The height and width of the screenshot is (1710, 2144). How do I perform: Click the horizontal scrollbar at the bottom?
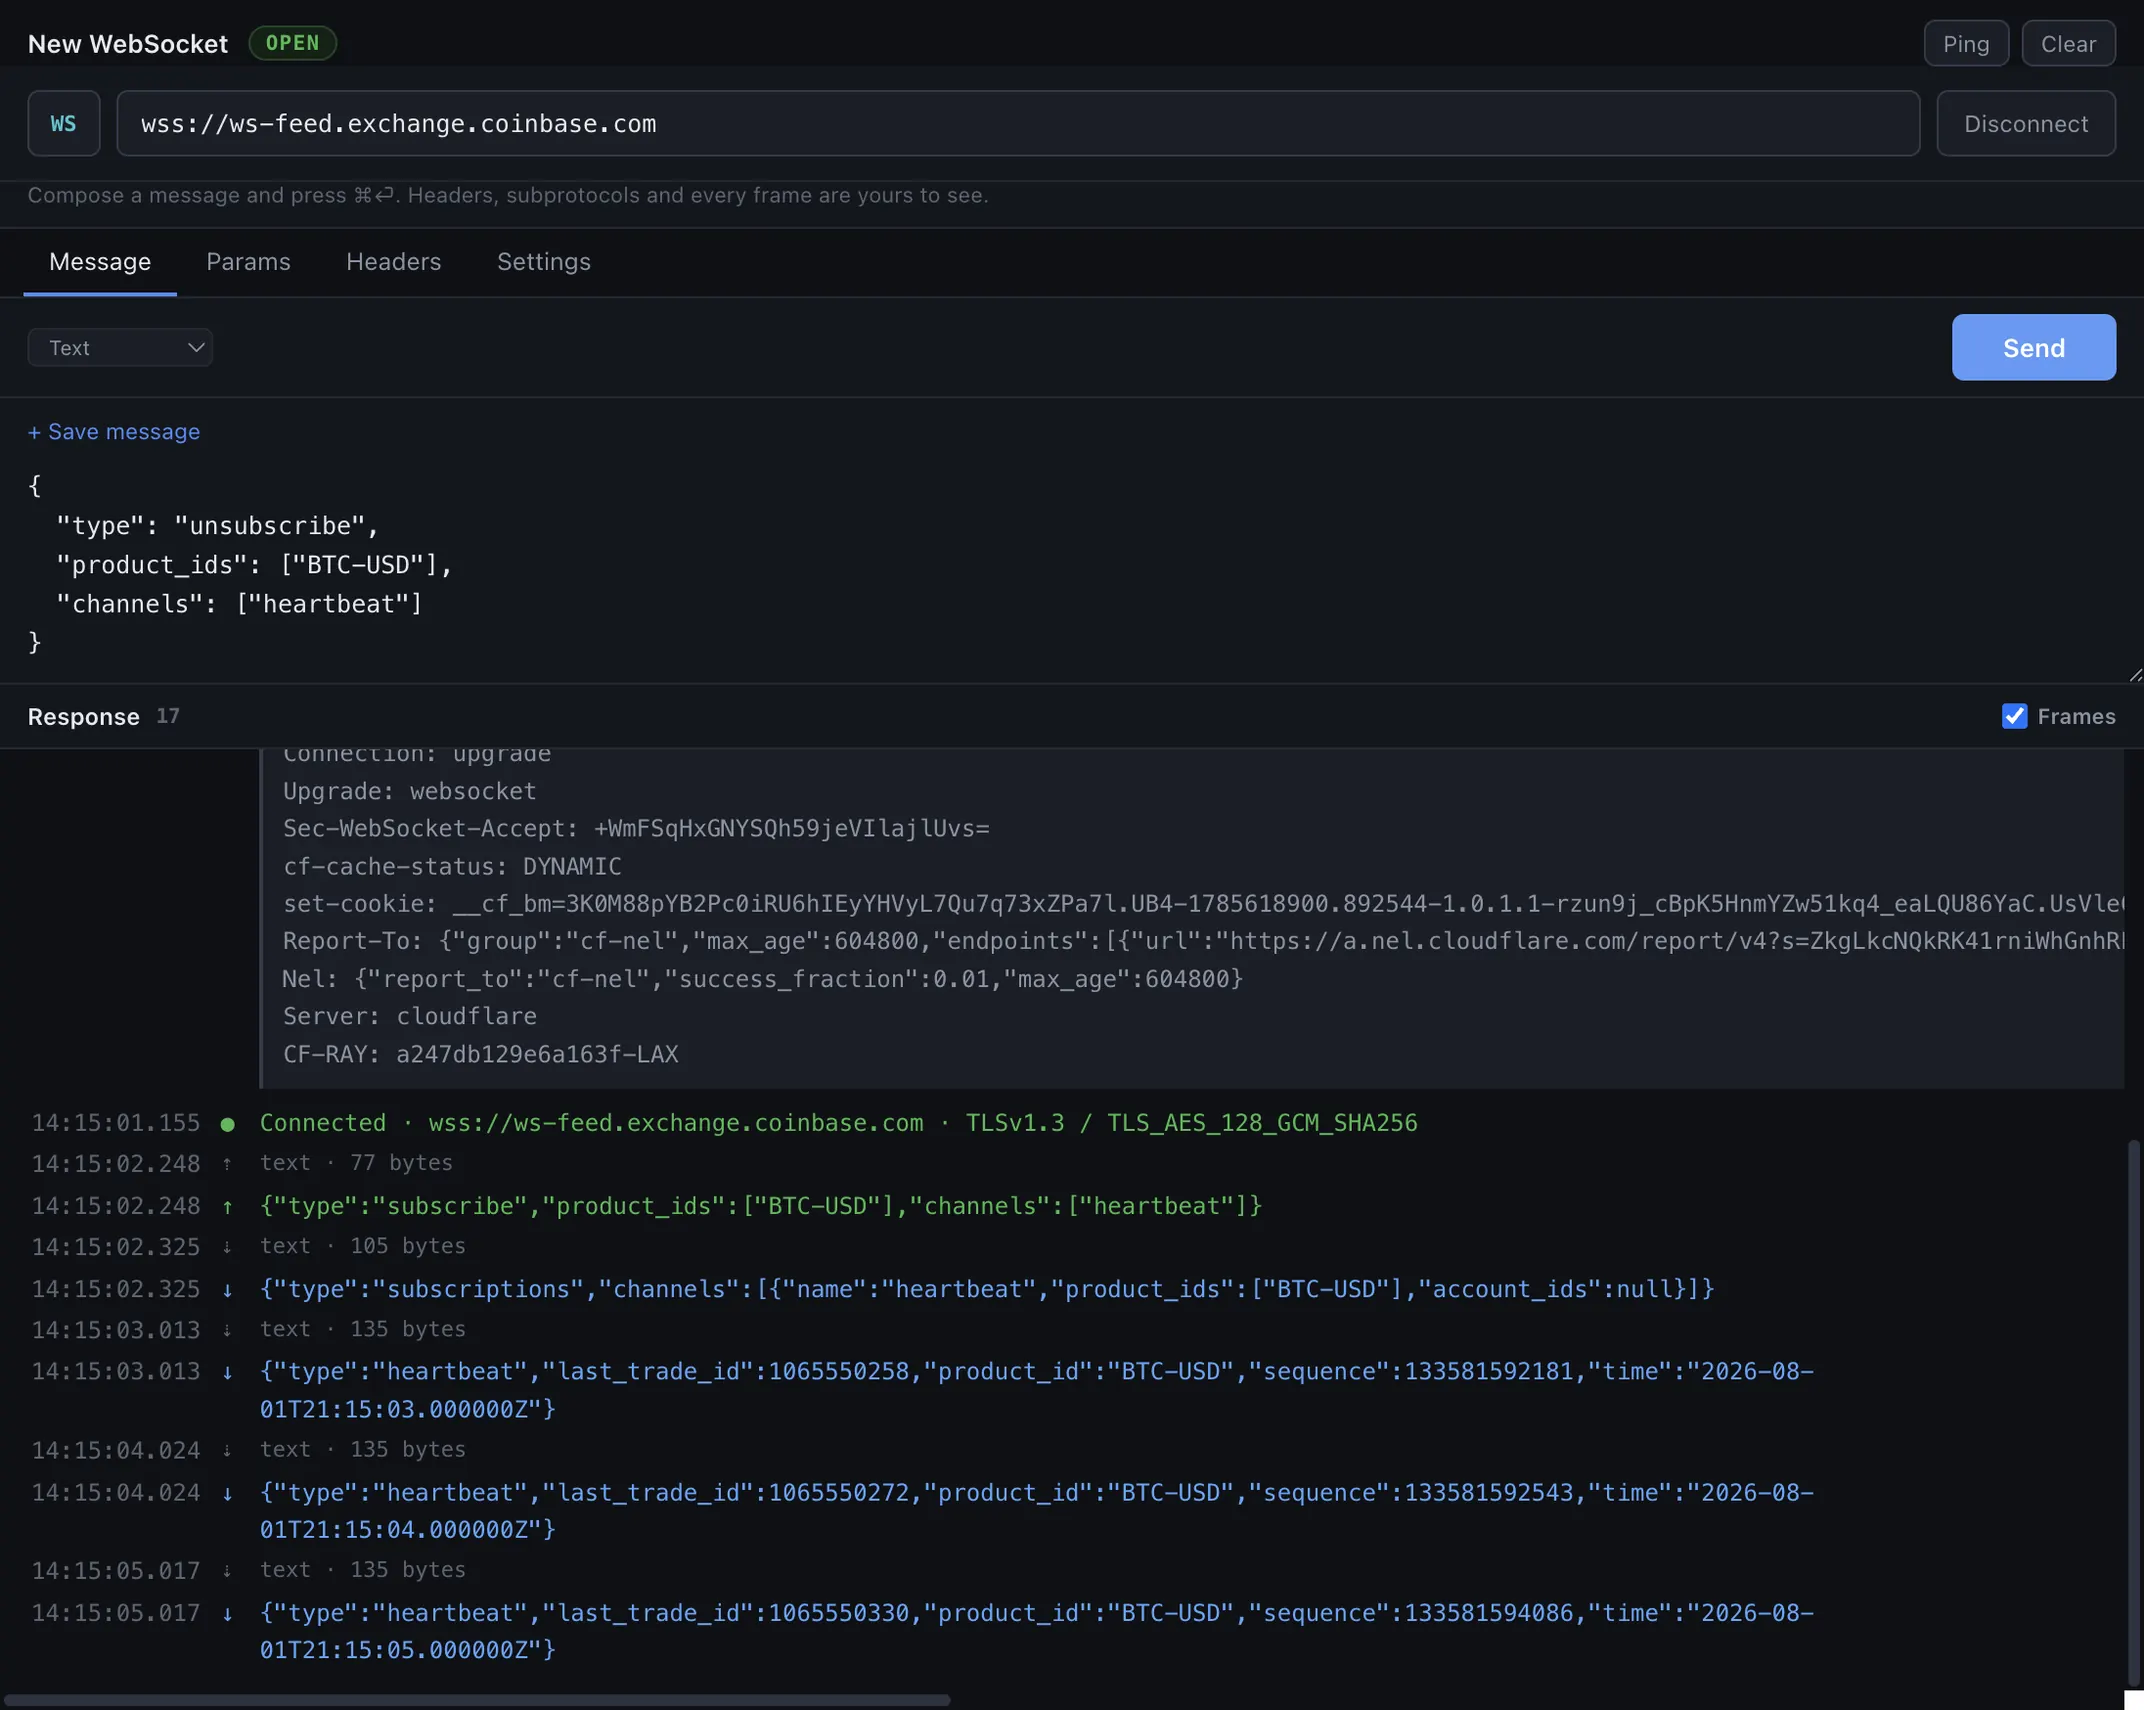(477, 1699)
